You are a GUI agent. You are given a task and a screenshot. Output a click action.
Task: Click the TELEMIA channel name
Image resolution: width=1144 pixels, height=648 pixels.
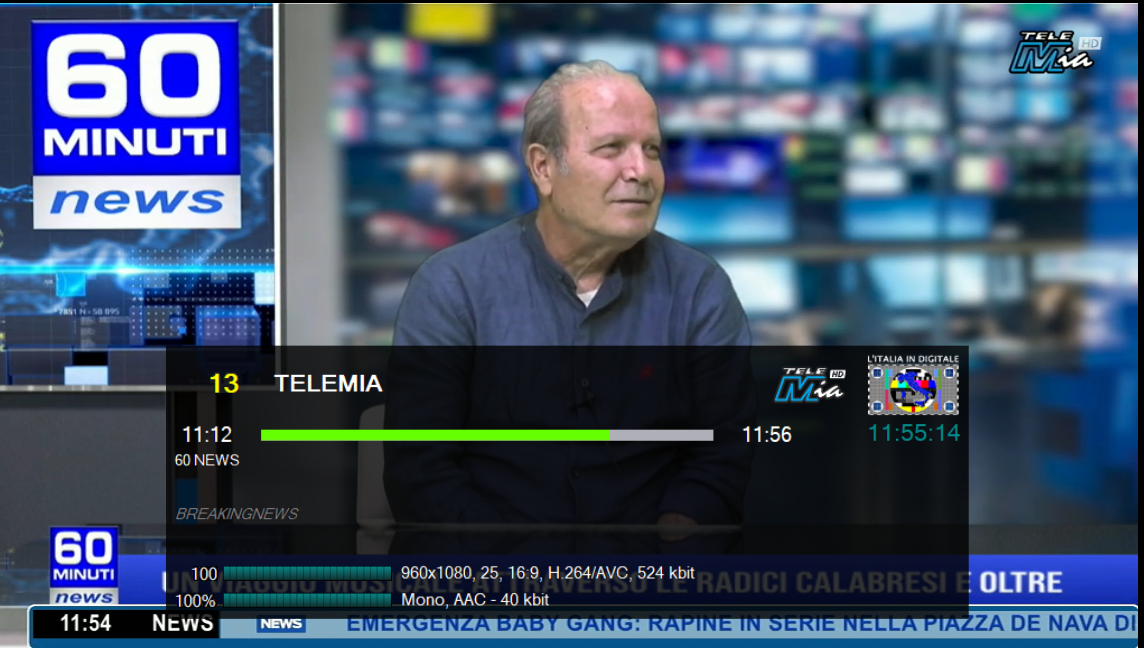[328, 384]
